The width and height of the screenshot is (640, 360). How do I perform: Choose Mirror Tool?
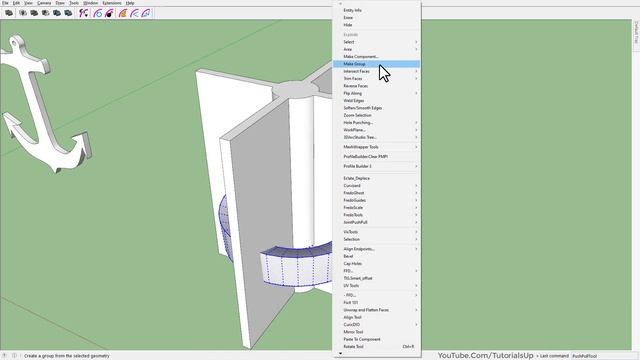click(x=376, y=332)
